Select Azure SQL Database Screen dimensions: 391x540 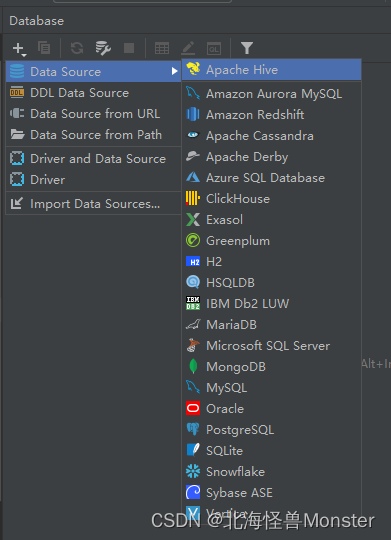(271, 178)
